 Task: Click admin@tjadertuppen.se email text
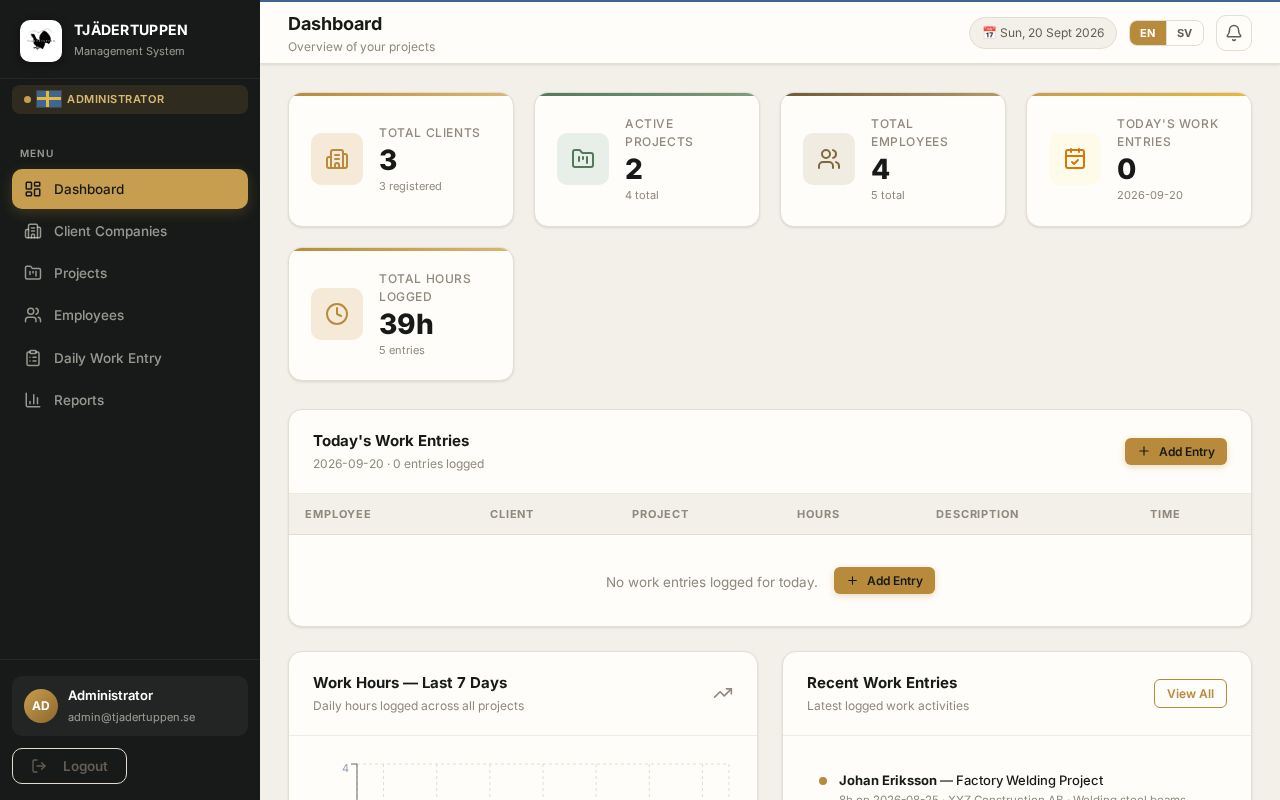click(x=131, y=717)
